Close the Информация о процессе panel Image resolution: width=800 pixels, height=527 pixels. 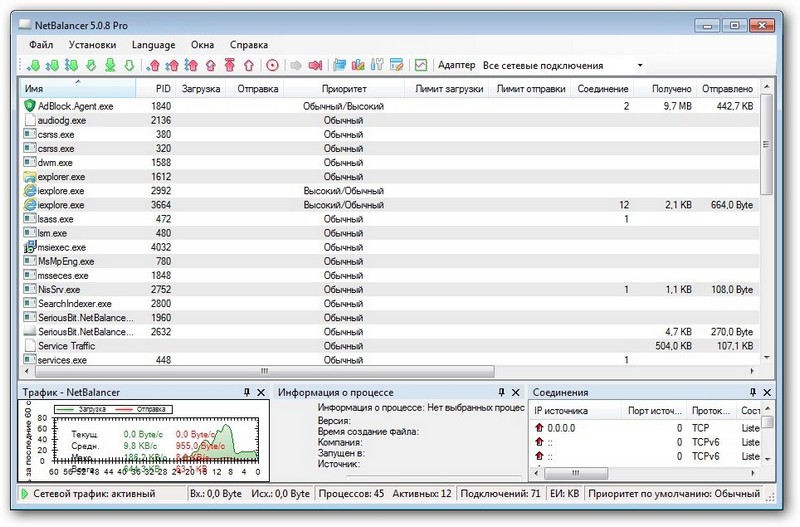point(515,392)
